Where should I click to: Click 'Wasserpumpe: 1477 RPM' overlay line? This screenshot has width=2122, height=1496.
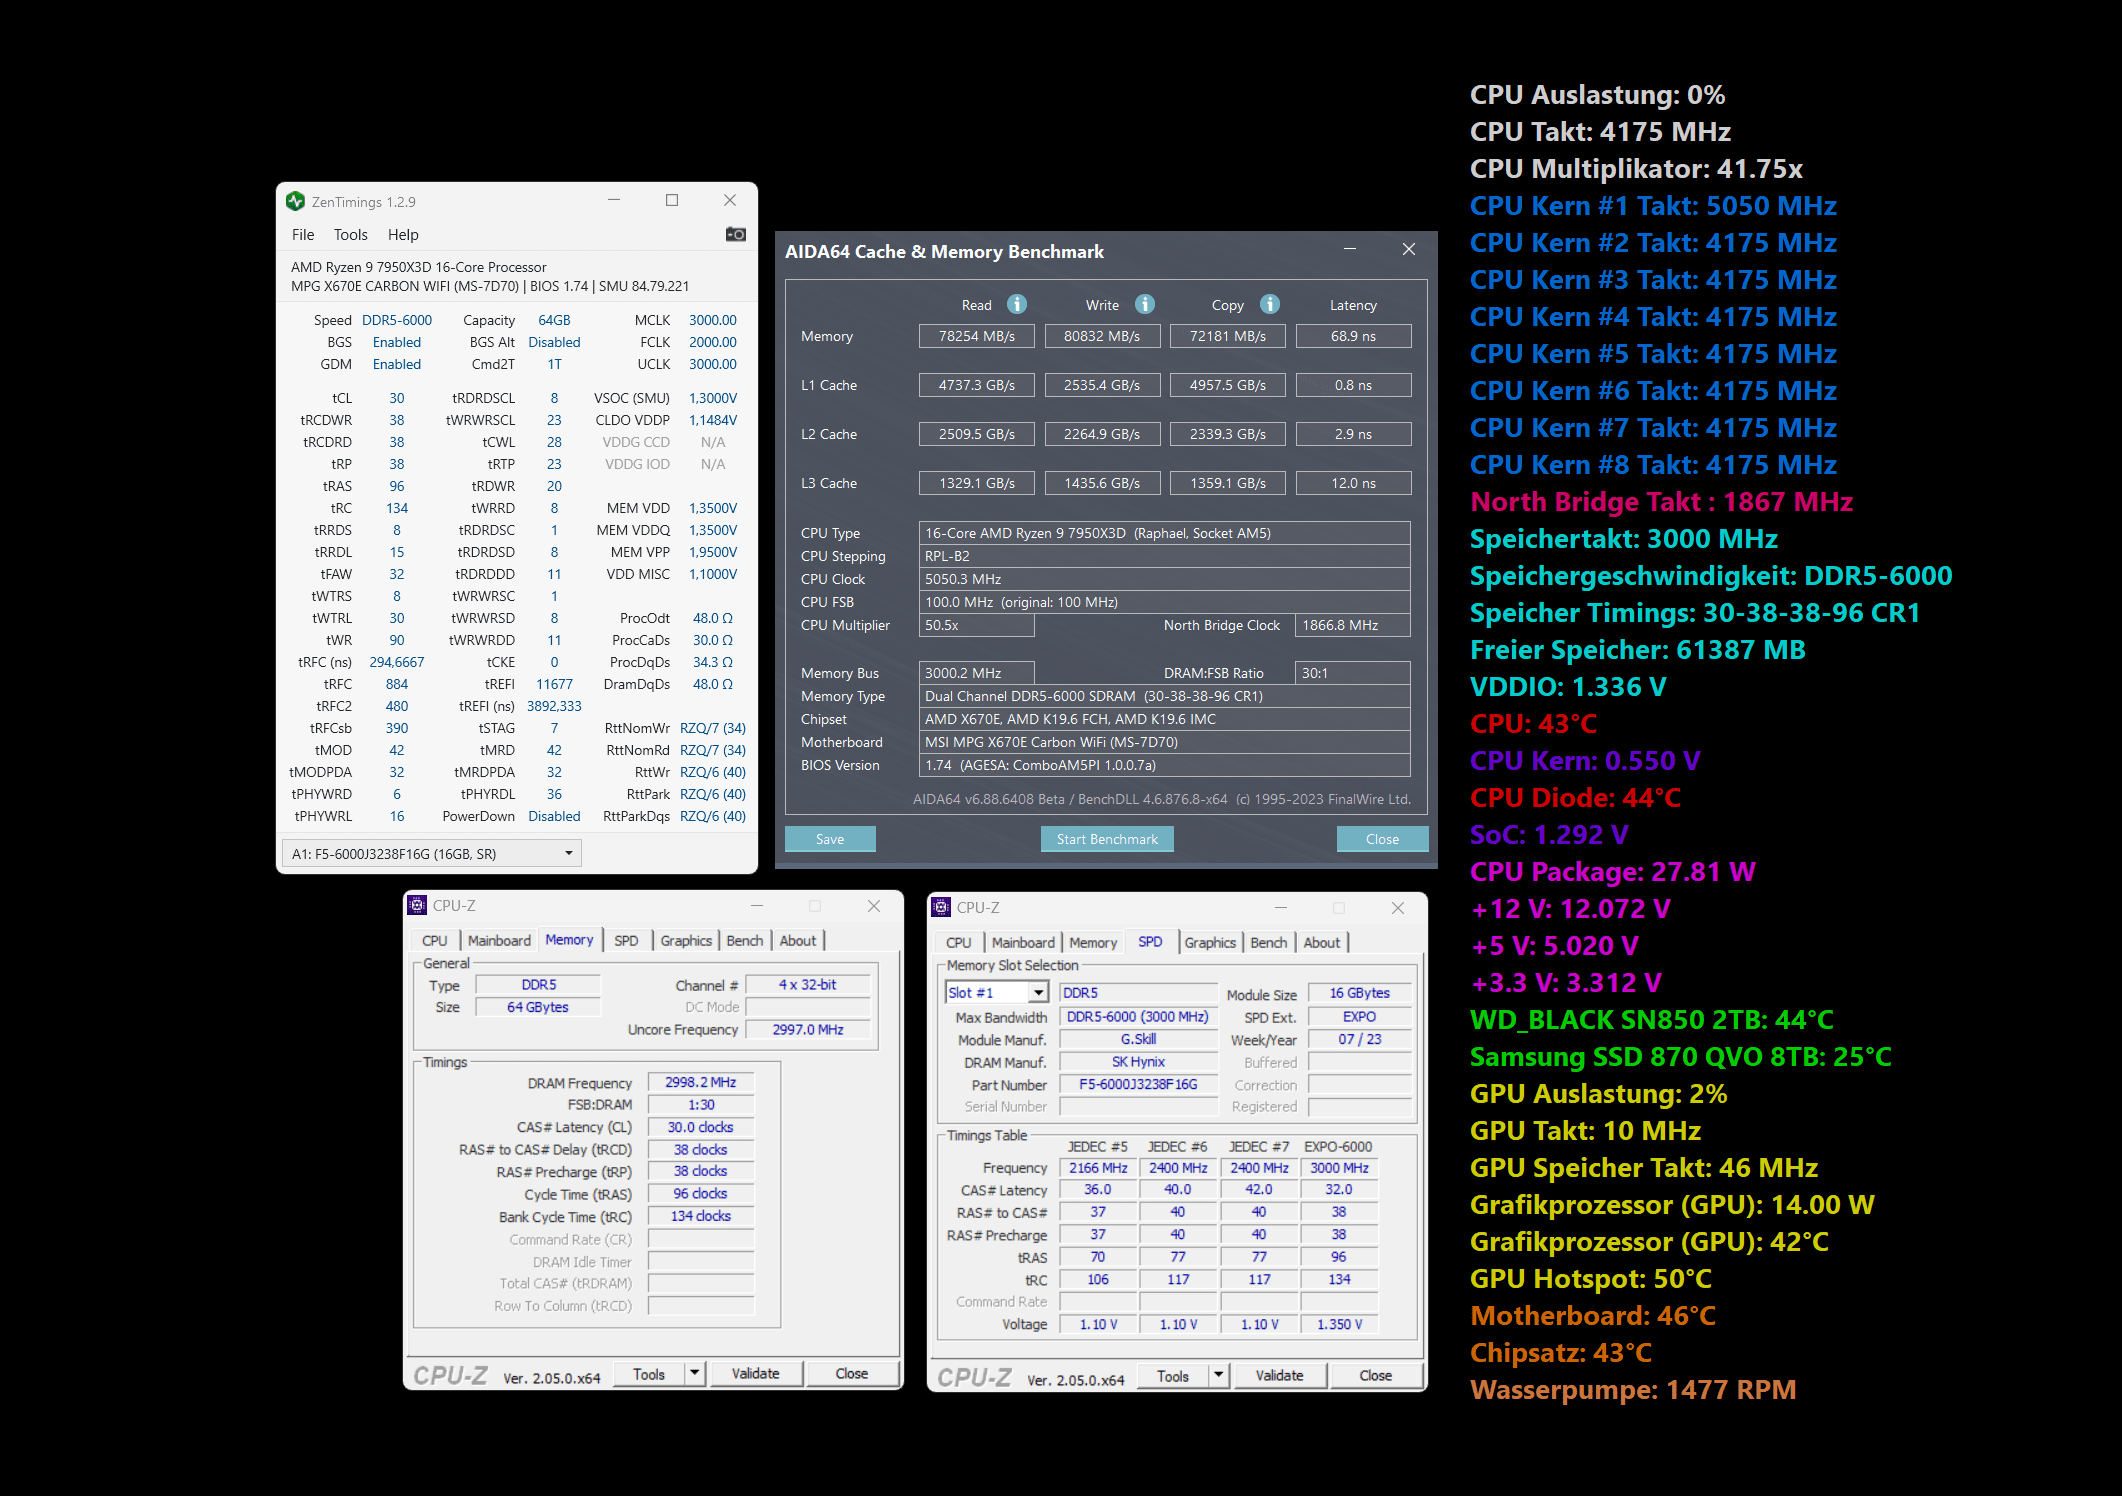[x=1633, y=1390]
